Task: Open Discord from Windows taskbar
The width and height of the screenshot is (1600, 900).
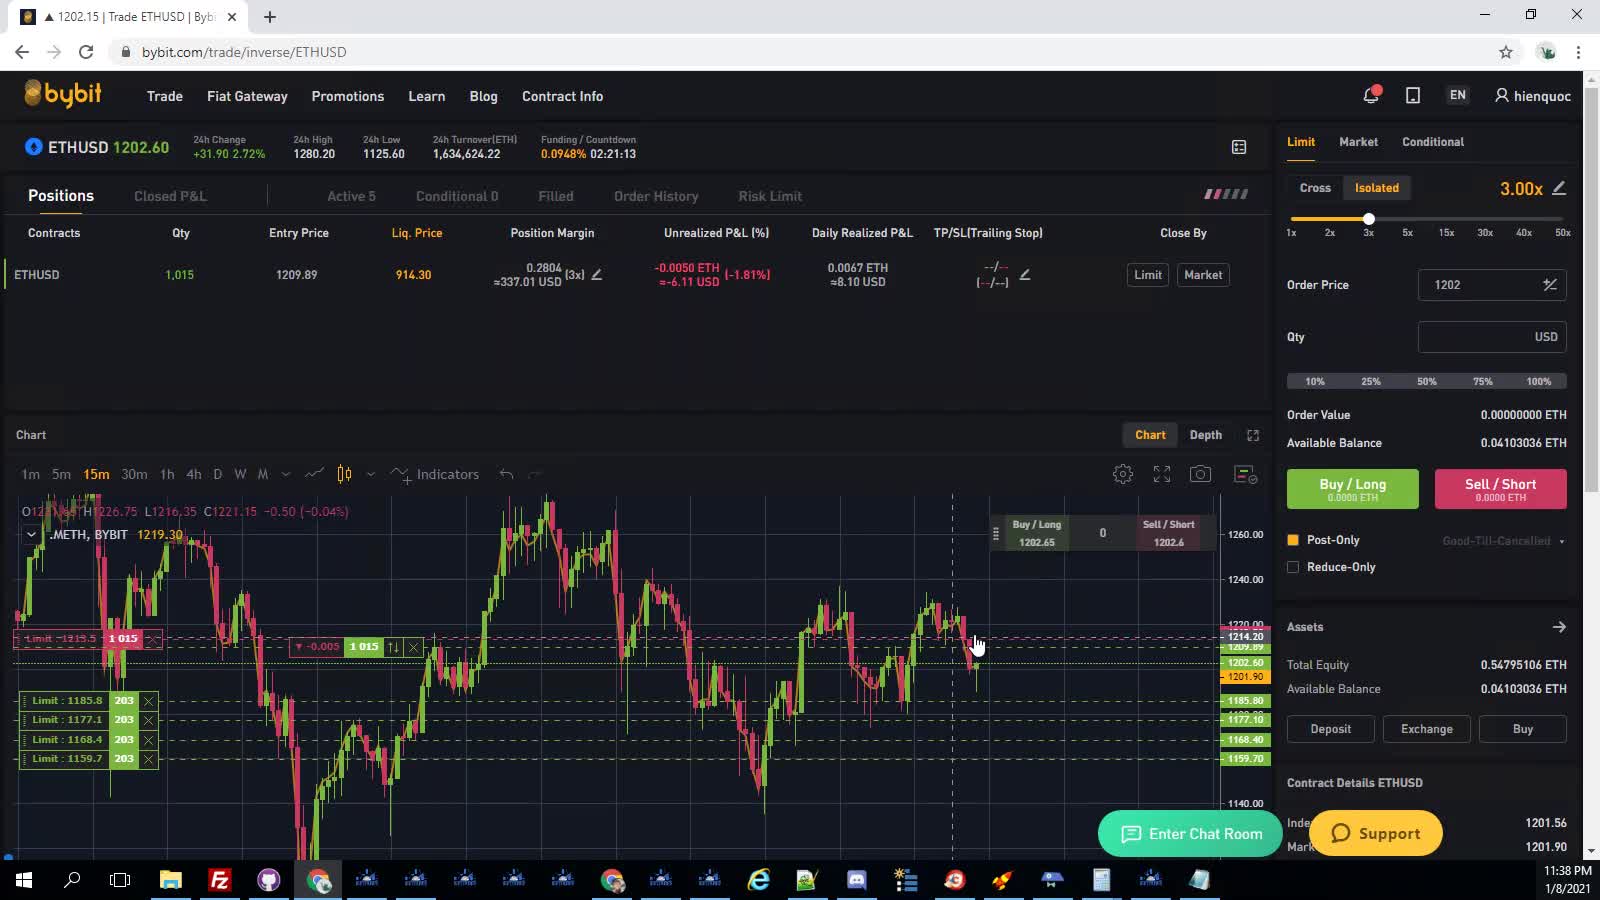Action: click(856, 880)
